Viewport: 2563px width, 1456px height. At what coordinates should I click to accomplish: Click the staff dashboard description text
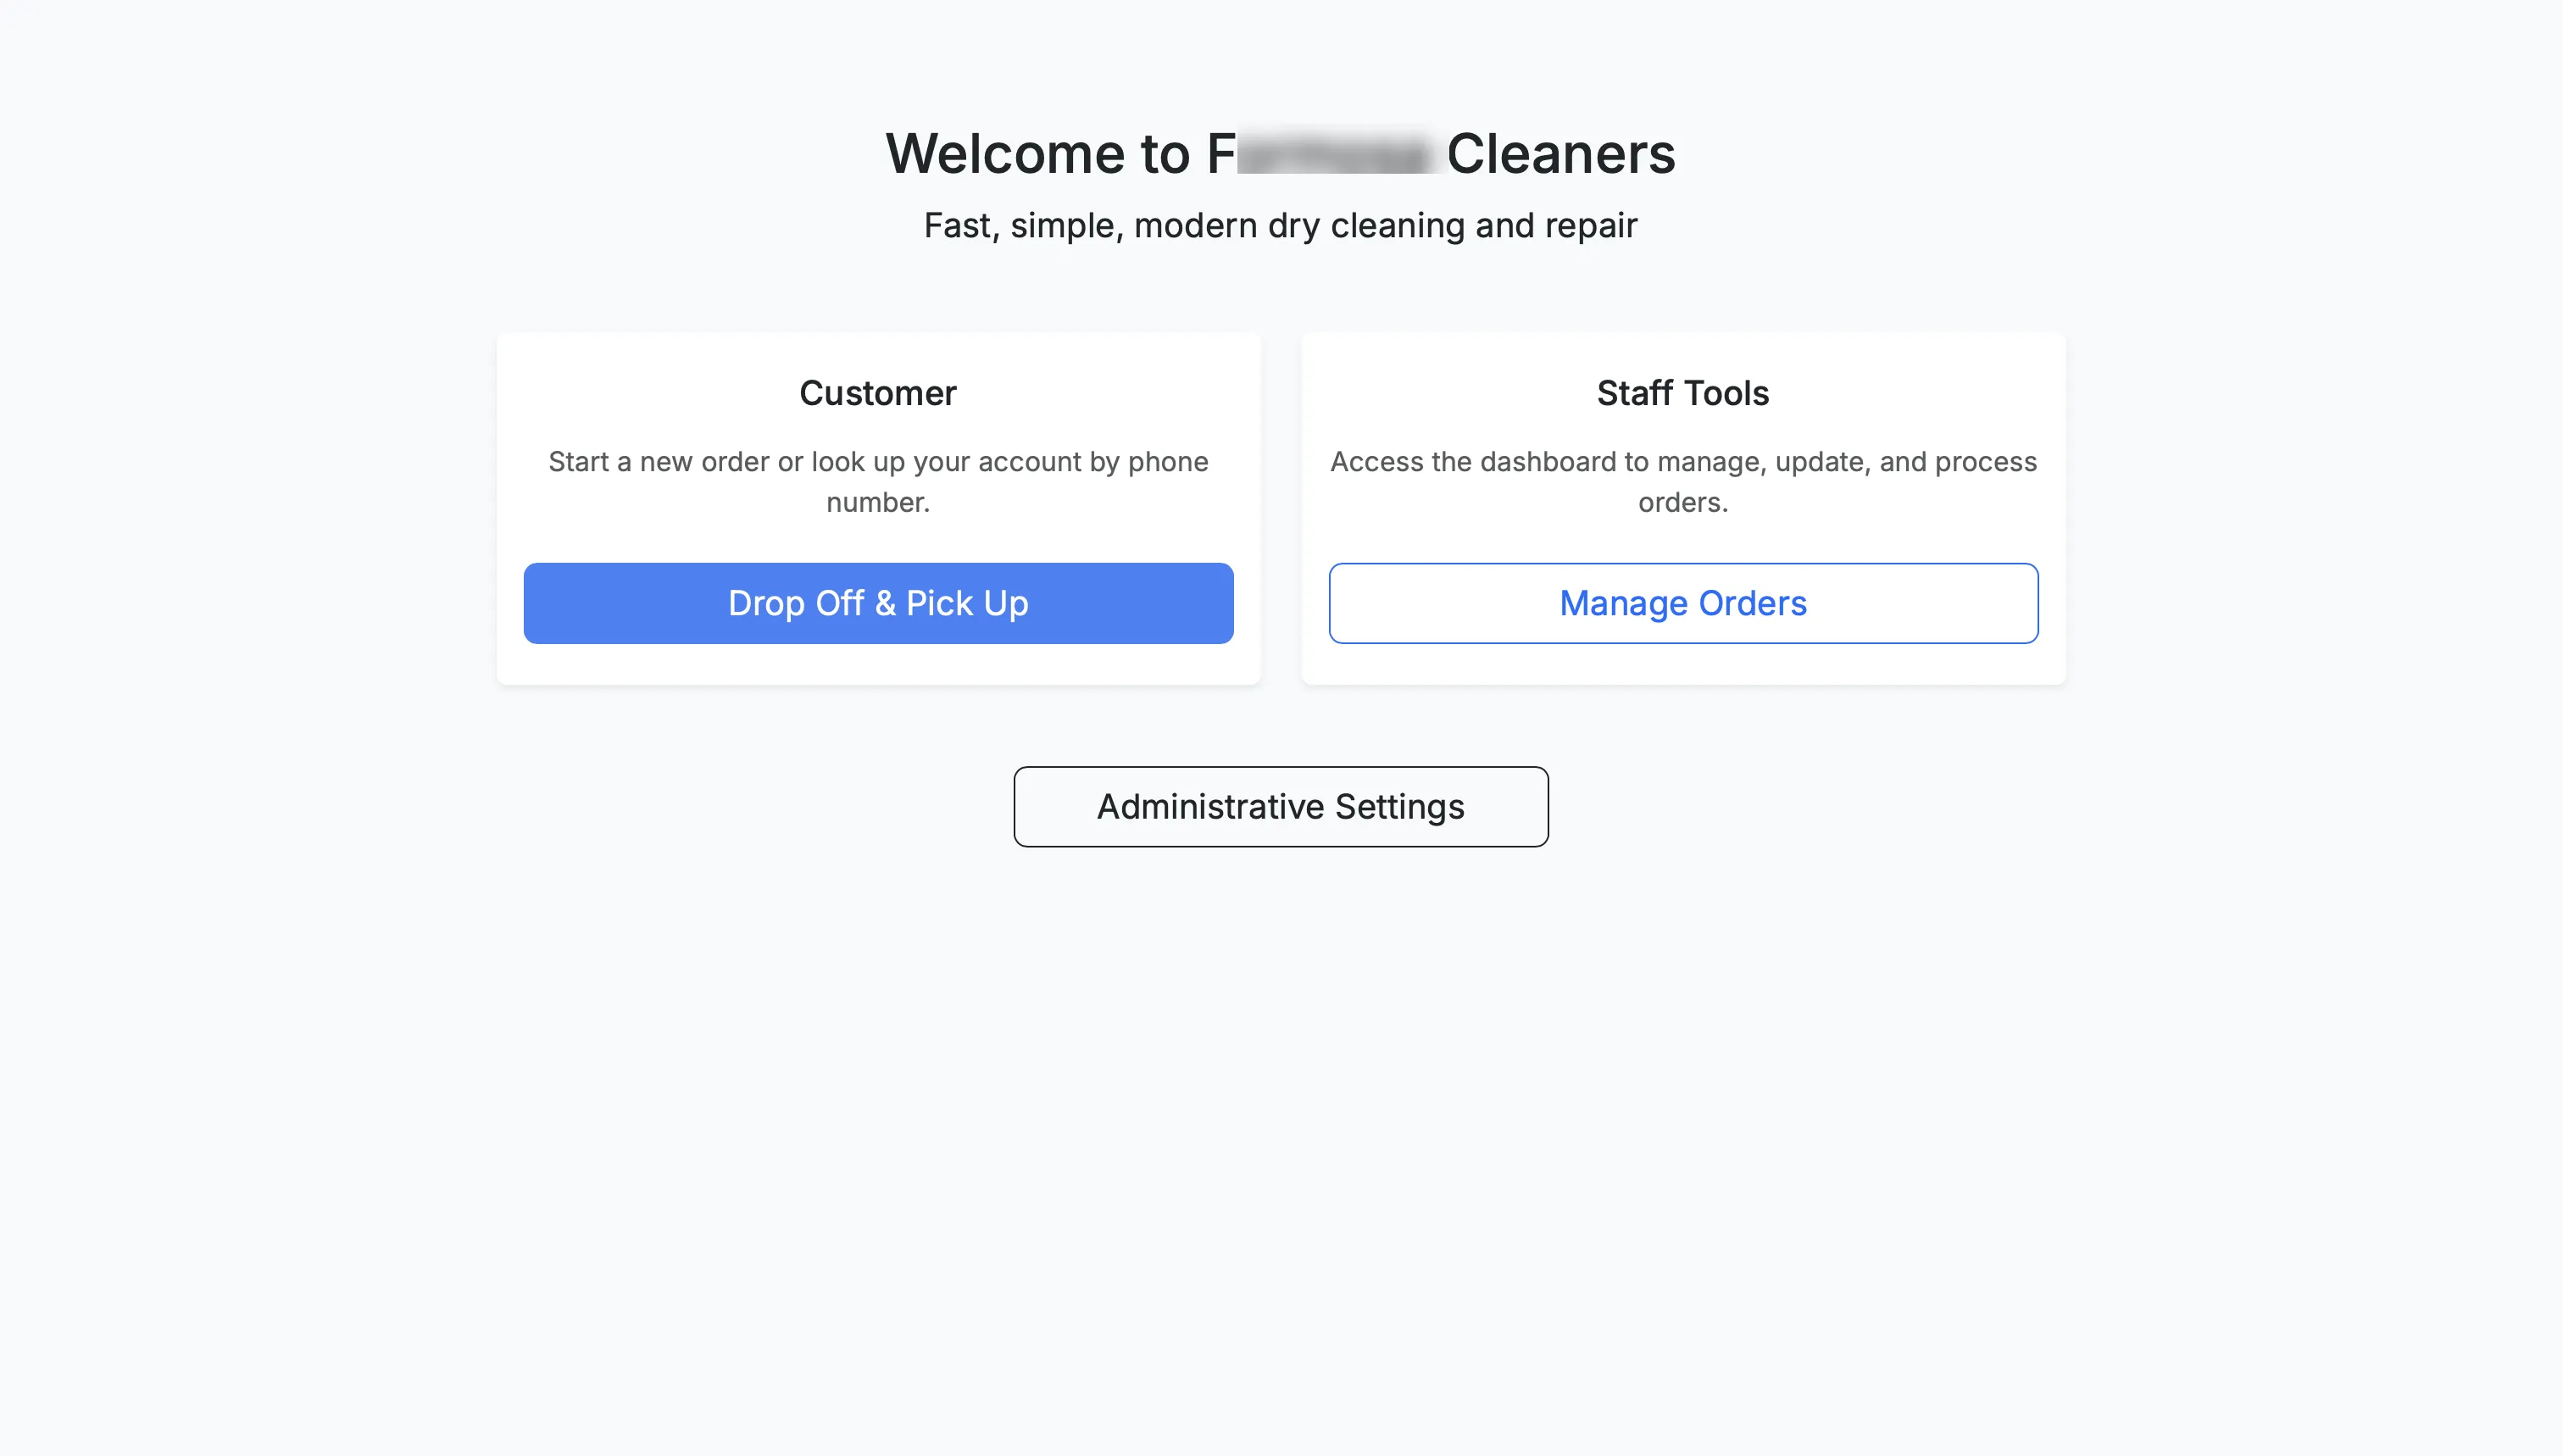pos(1682,482)
